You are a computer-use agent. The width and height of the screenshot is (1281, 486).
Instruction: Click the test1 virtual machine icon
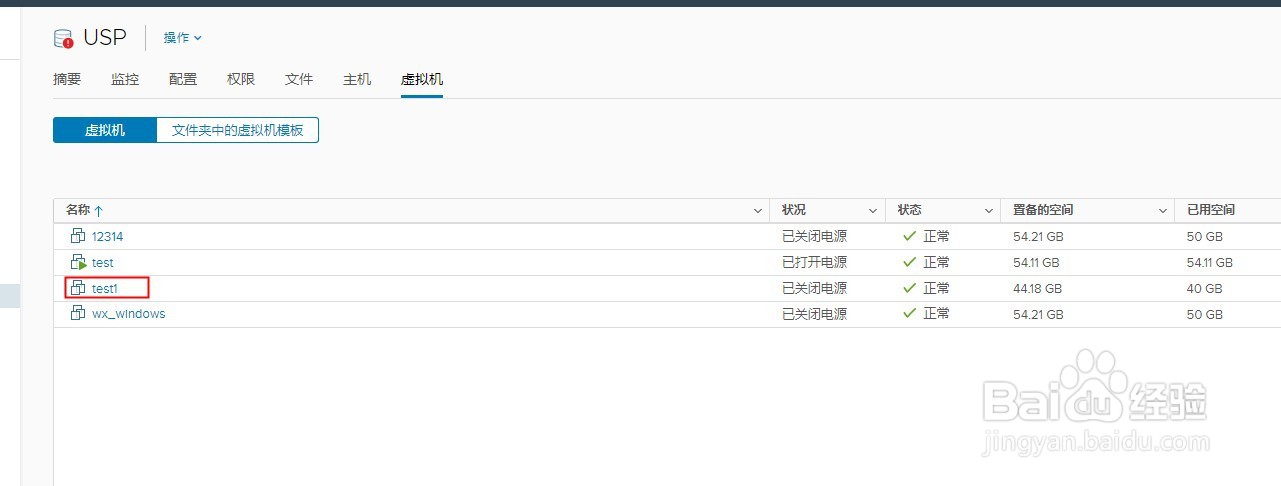pyautogui.click(x=78, y=288)
